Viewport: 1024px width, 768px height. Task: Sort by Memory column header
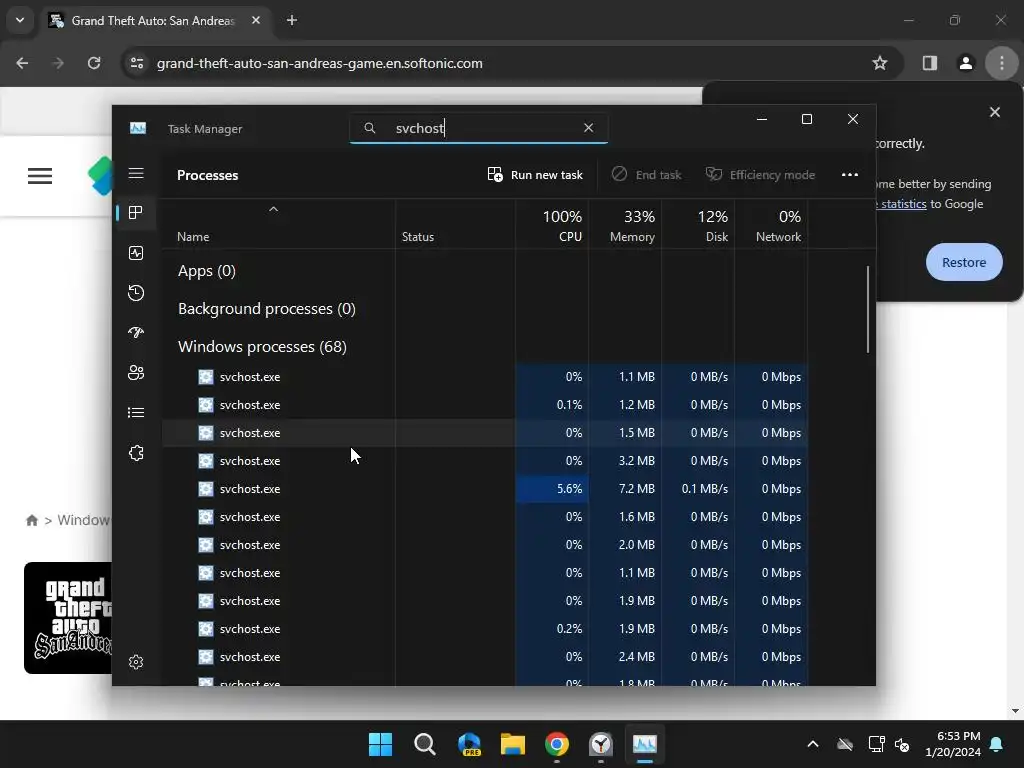point(625,225)
